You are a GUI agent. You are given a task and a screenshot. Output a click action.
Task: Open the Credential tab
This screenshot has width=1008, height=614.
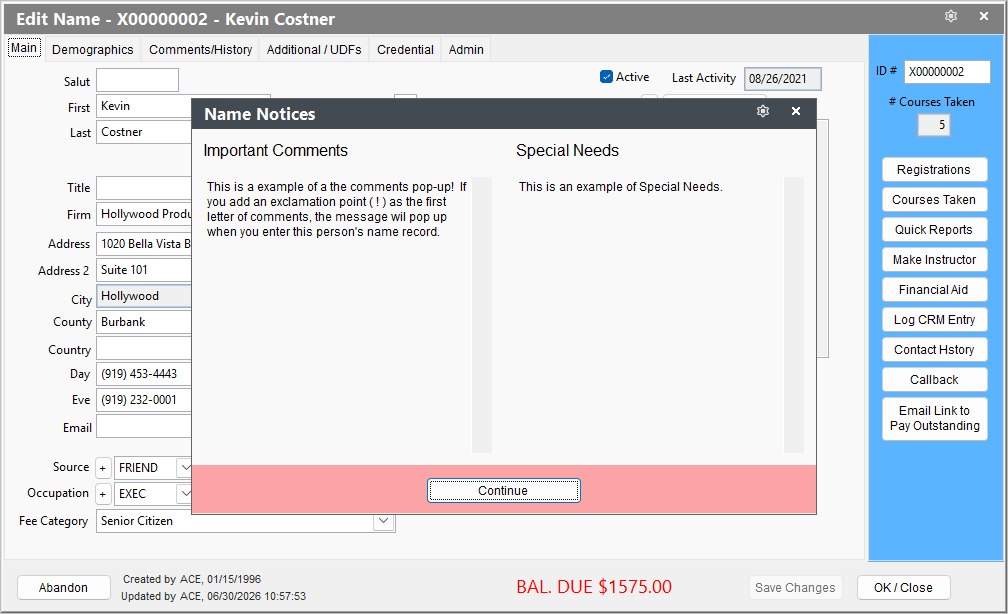405,50
